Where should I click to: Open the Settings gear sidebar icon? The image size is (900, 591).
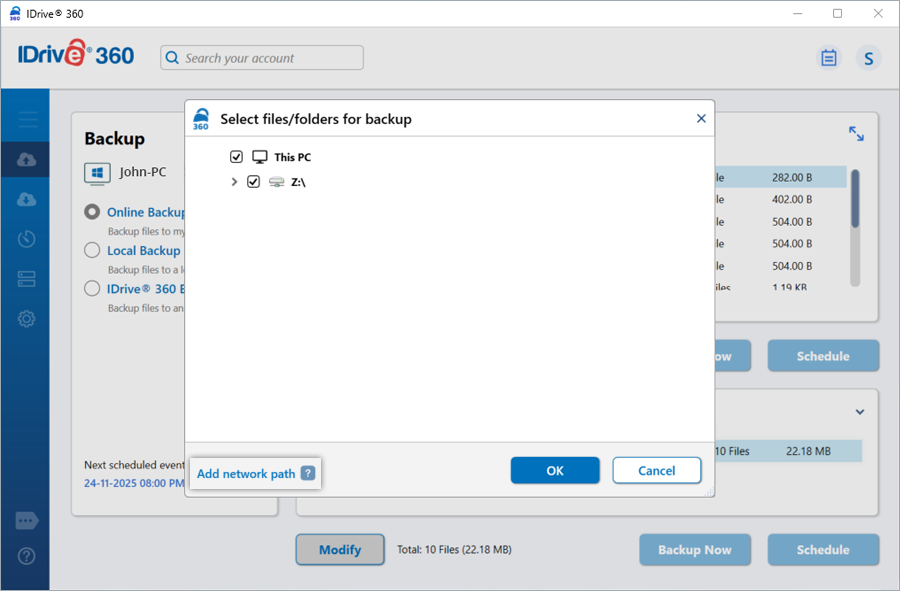pyautogui.click(x=26, y=318)
